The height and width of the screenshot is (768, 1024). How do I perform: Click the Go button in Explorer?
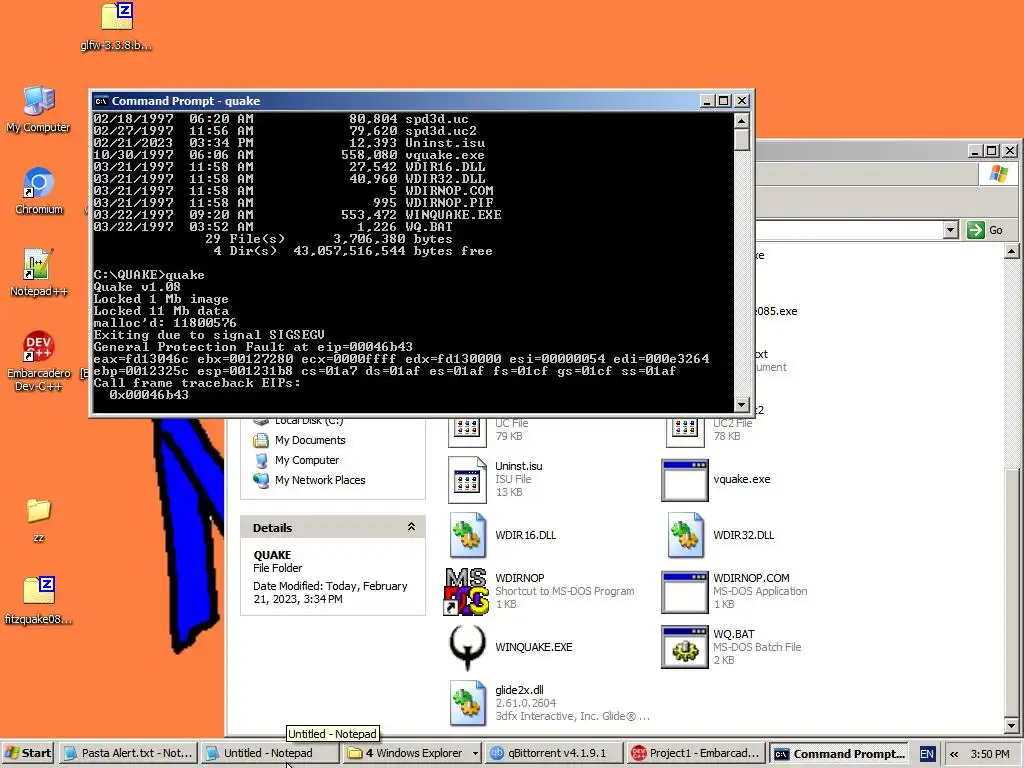(985, 230)
